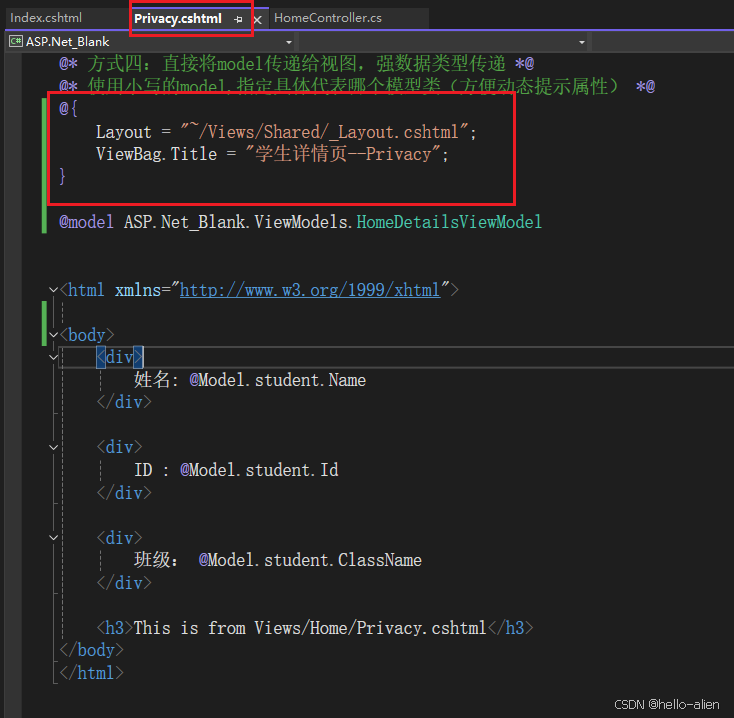Click the h3 text This is from Views/Home/Privacy.cshtml
Viewport: 734px width, 718px height.
(x=310, y=628)
